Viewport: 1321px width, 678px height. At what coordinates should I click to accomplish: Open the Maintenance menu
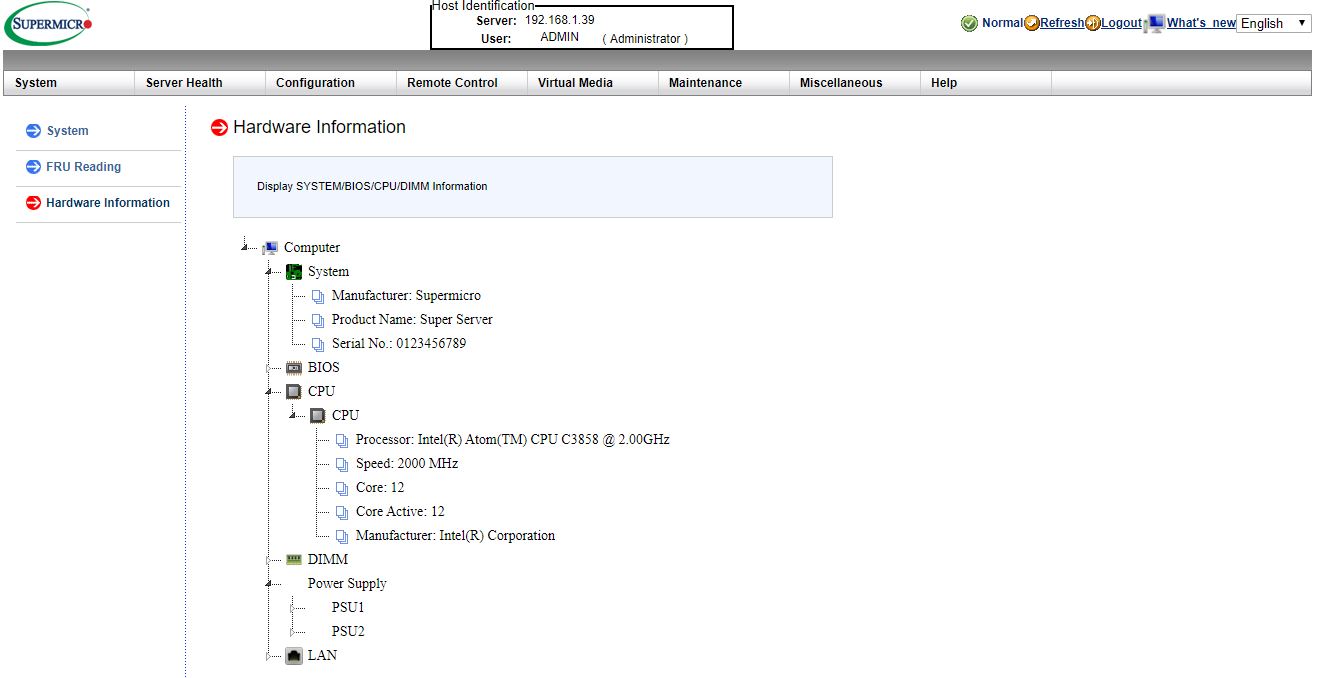pyautogui.click(x=724, y=83)
